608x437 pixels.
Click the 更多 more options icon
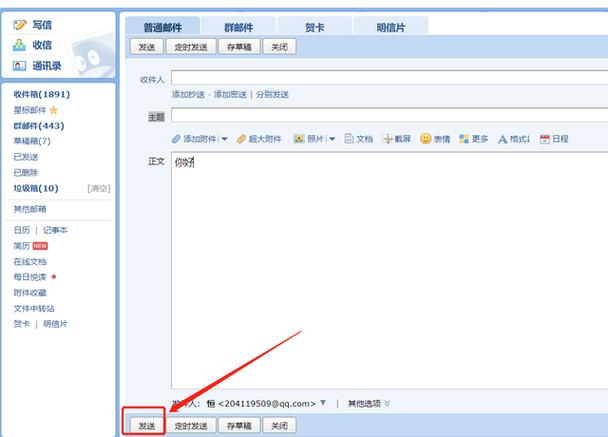tap(464, 139)
